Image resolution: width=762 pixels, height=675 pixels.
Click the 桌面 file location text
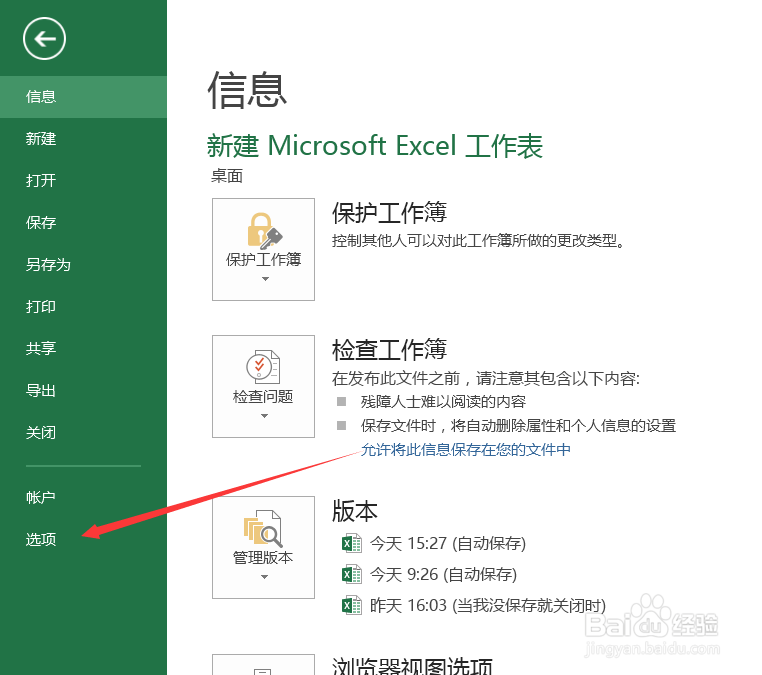tap(227, 176)
